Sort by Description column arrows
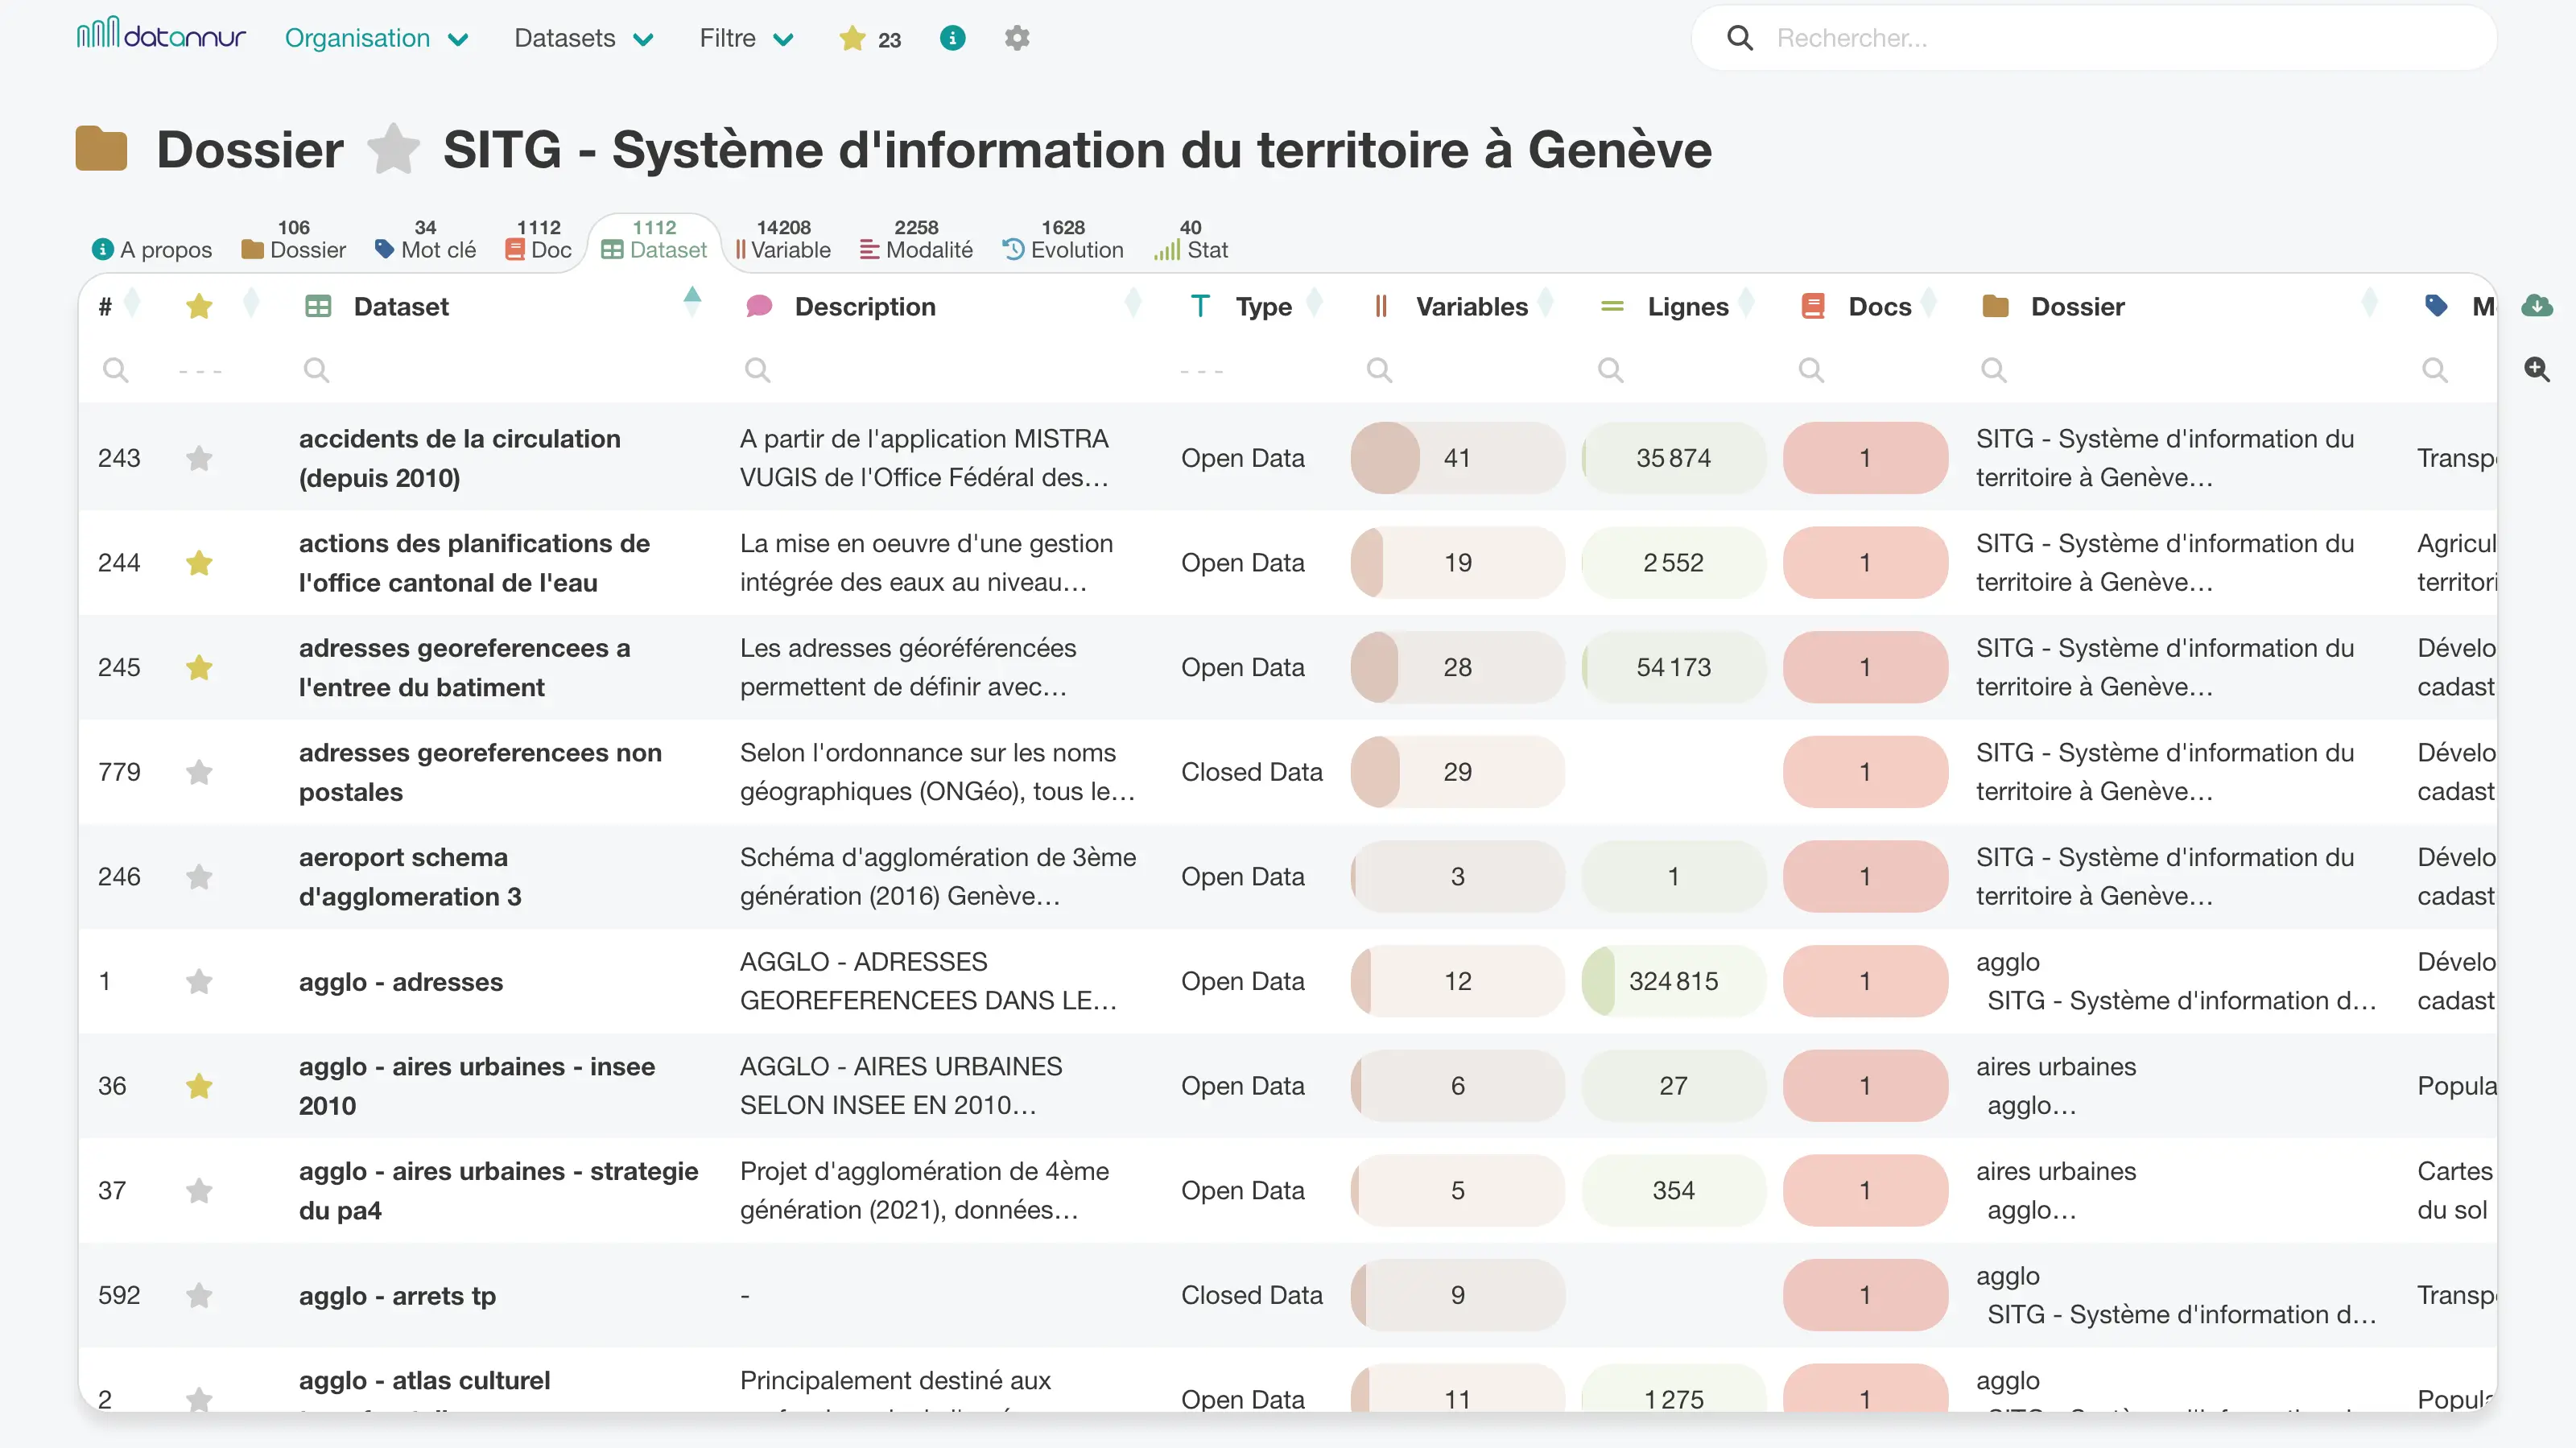Screen dimensions: 2576x1448 coord(1133,303)
